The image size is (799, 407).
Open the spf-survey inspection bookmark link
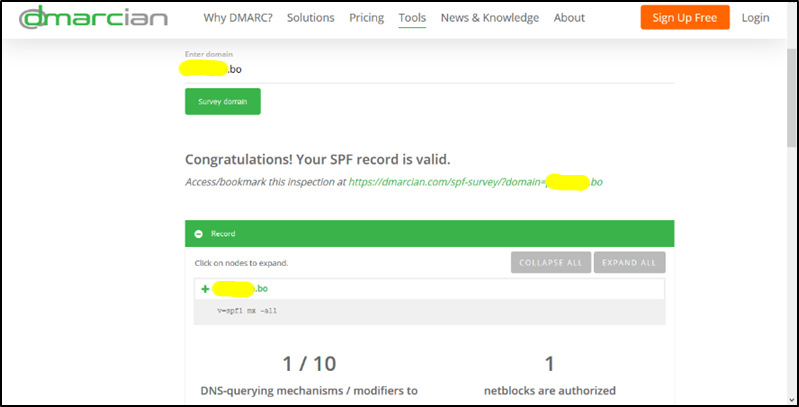tap(475, 182)
